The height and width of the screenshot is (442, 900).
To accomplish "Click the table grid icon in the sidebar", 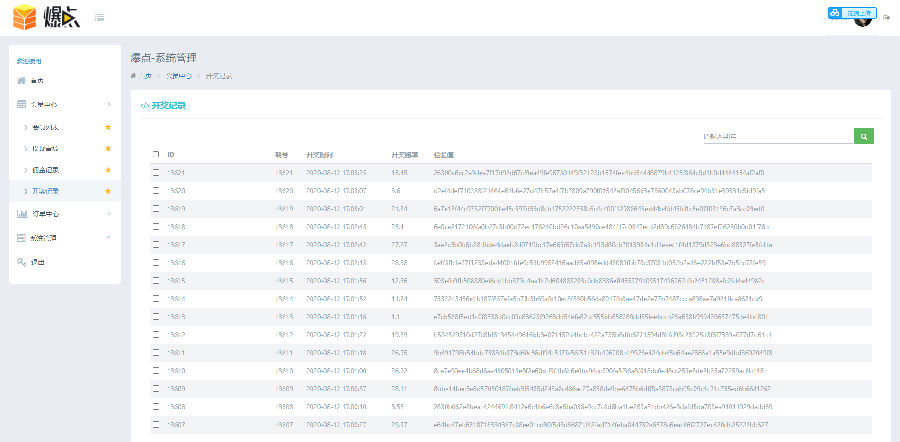I will (22, 104).
